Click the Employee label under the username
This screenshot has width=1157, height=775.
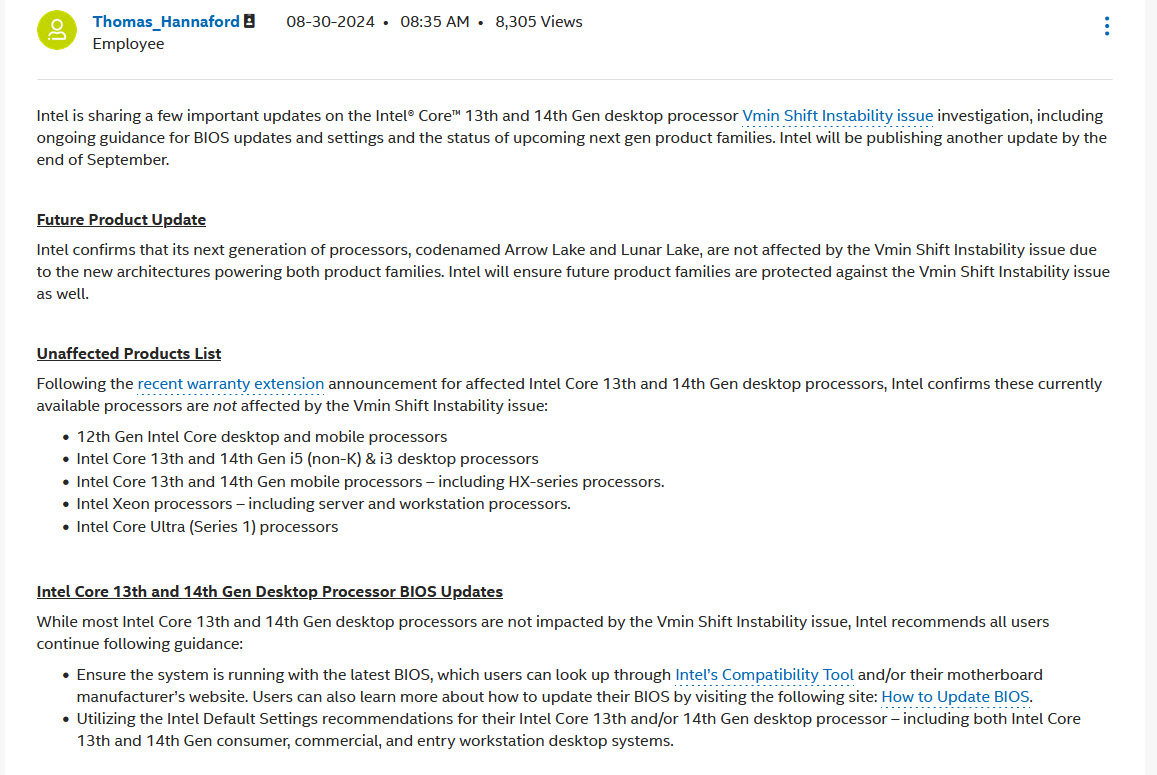click(128, 44)
